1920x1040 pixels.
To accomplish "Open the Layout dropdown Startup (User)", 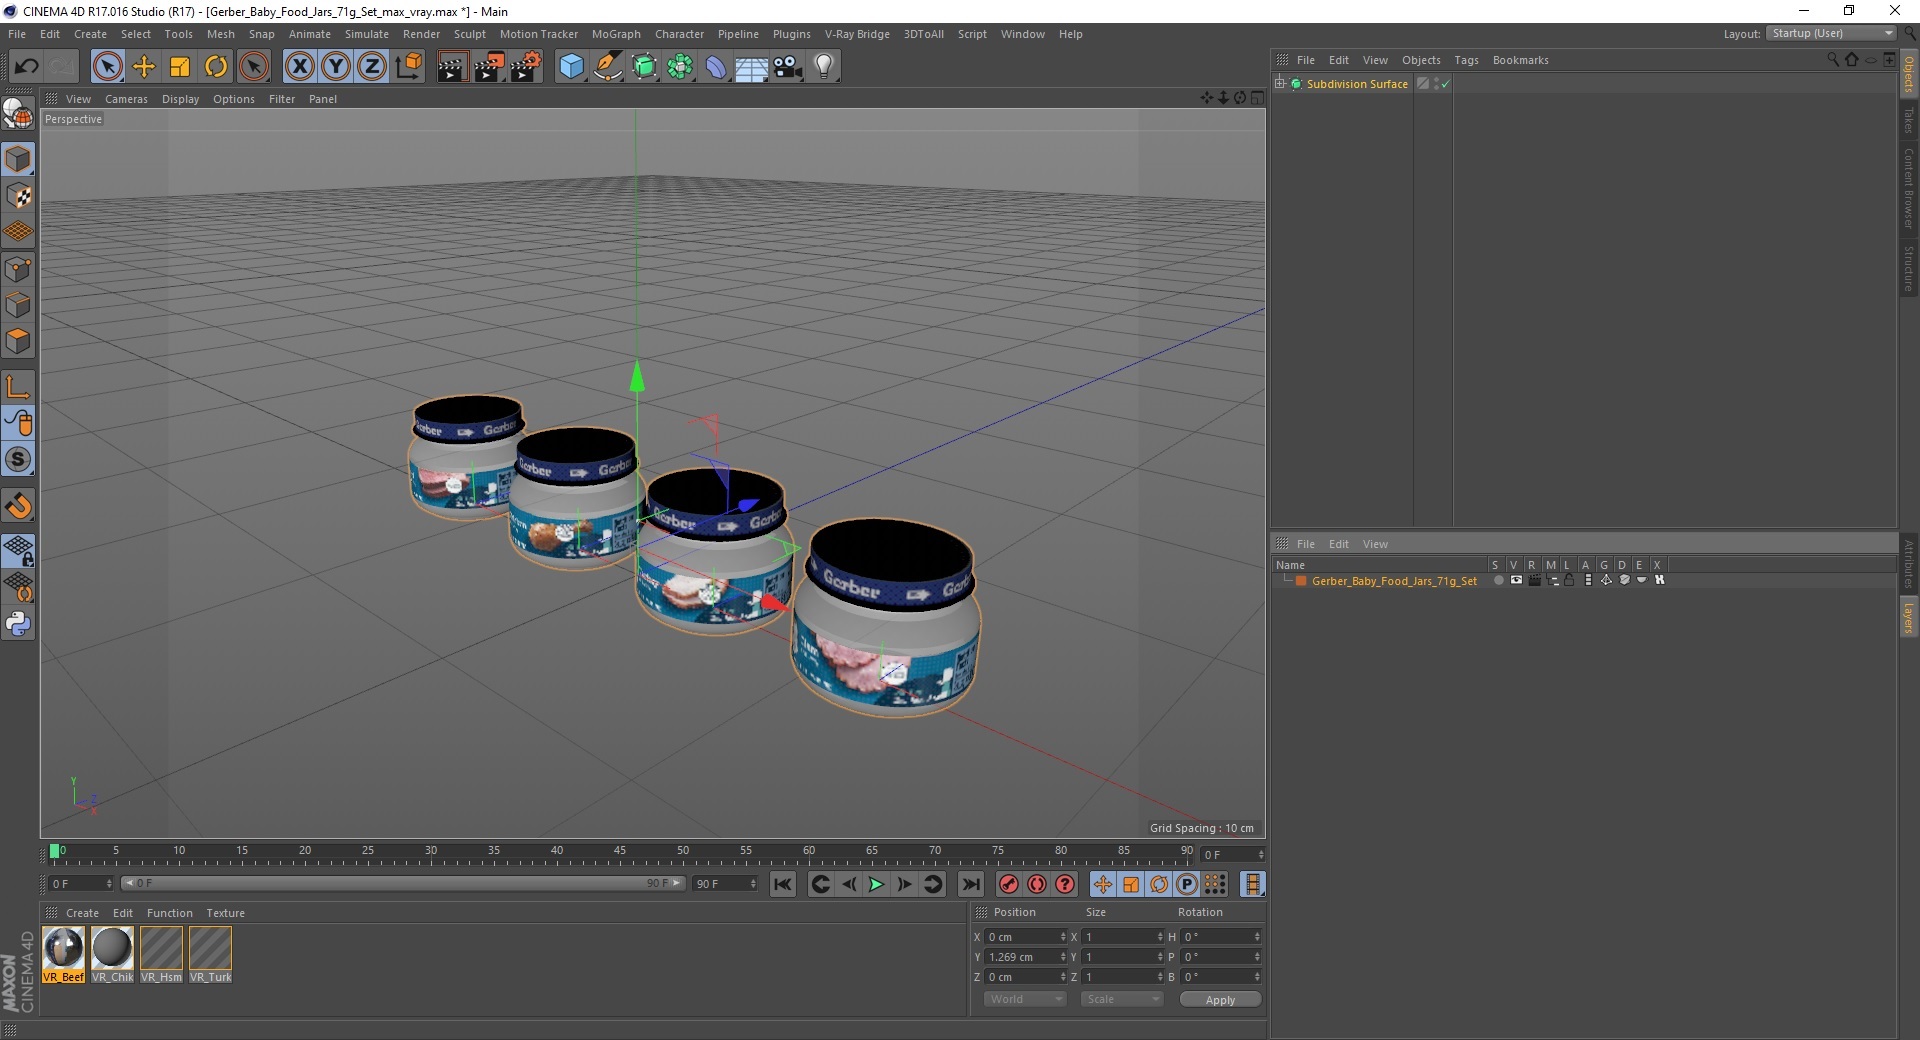I will pyautogui.click(x=1831, y=33).
